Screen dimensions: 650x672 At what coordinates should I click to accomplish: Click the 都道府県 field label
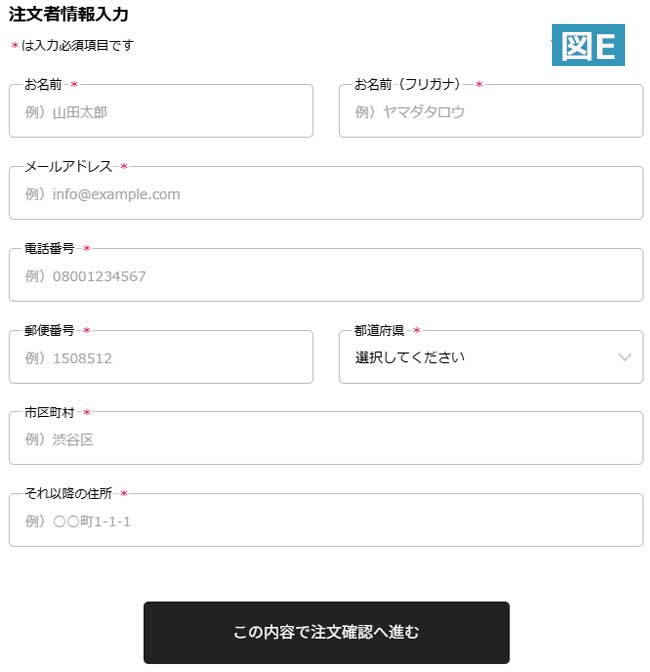coord(379,330)
